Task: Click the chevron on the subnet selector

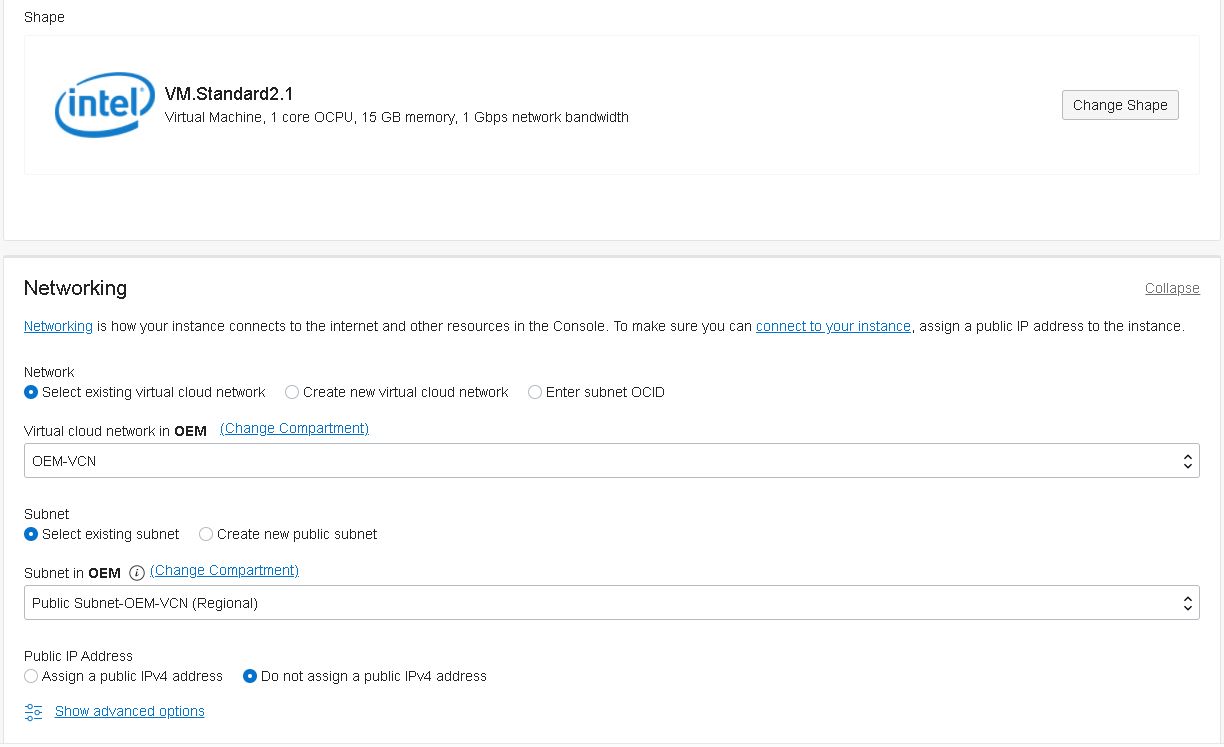Action: click(1188, 602)
